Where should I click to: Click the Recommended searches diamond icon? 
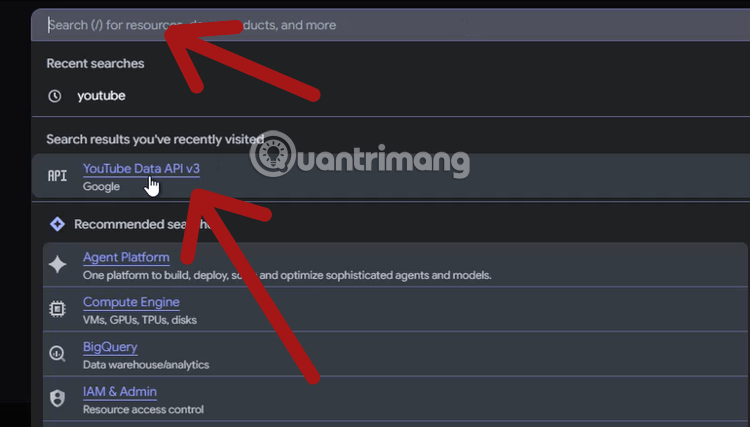(x=57, y=224)
